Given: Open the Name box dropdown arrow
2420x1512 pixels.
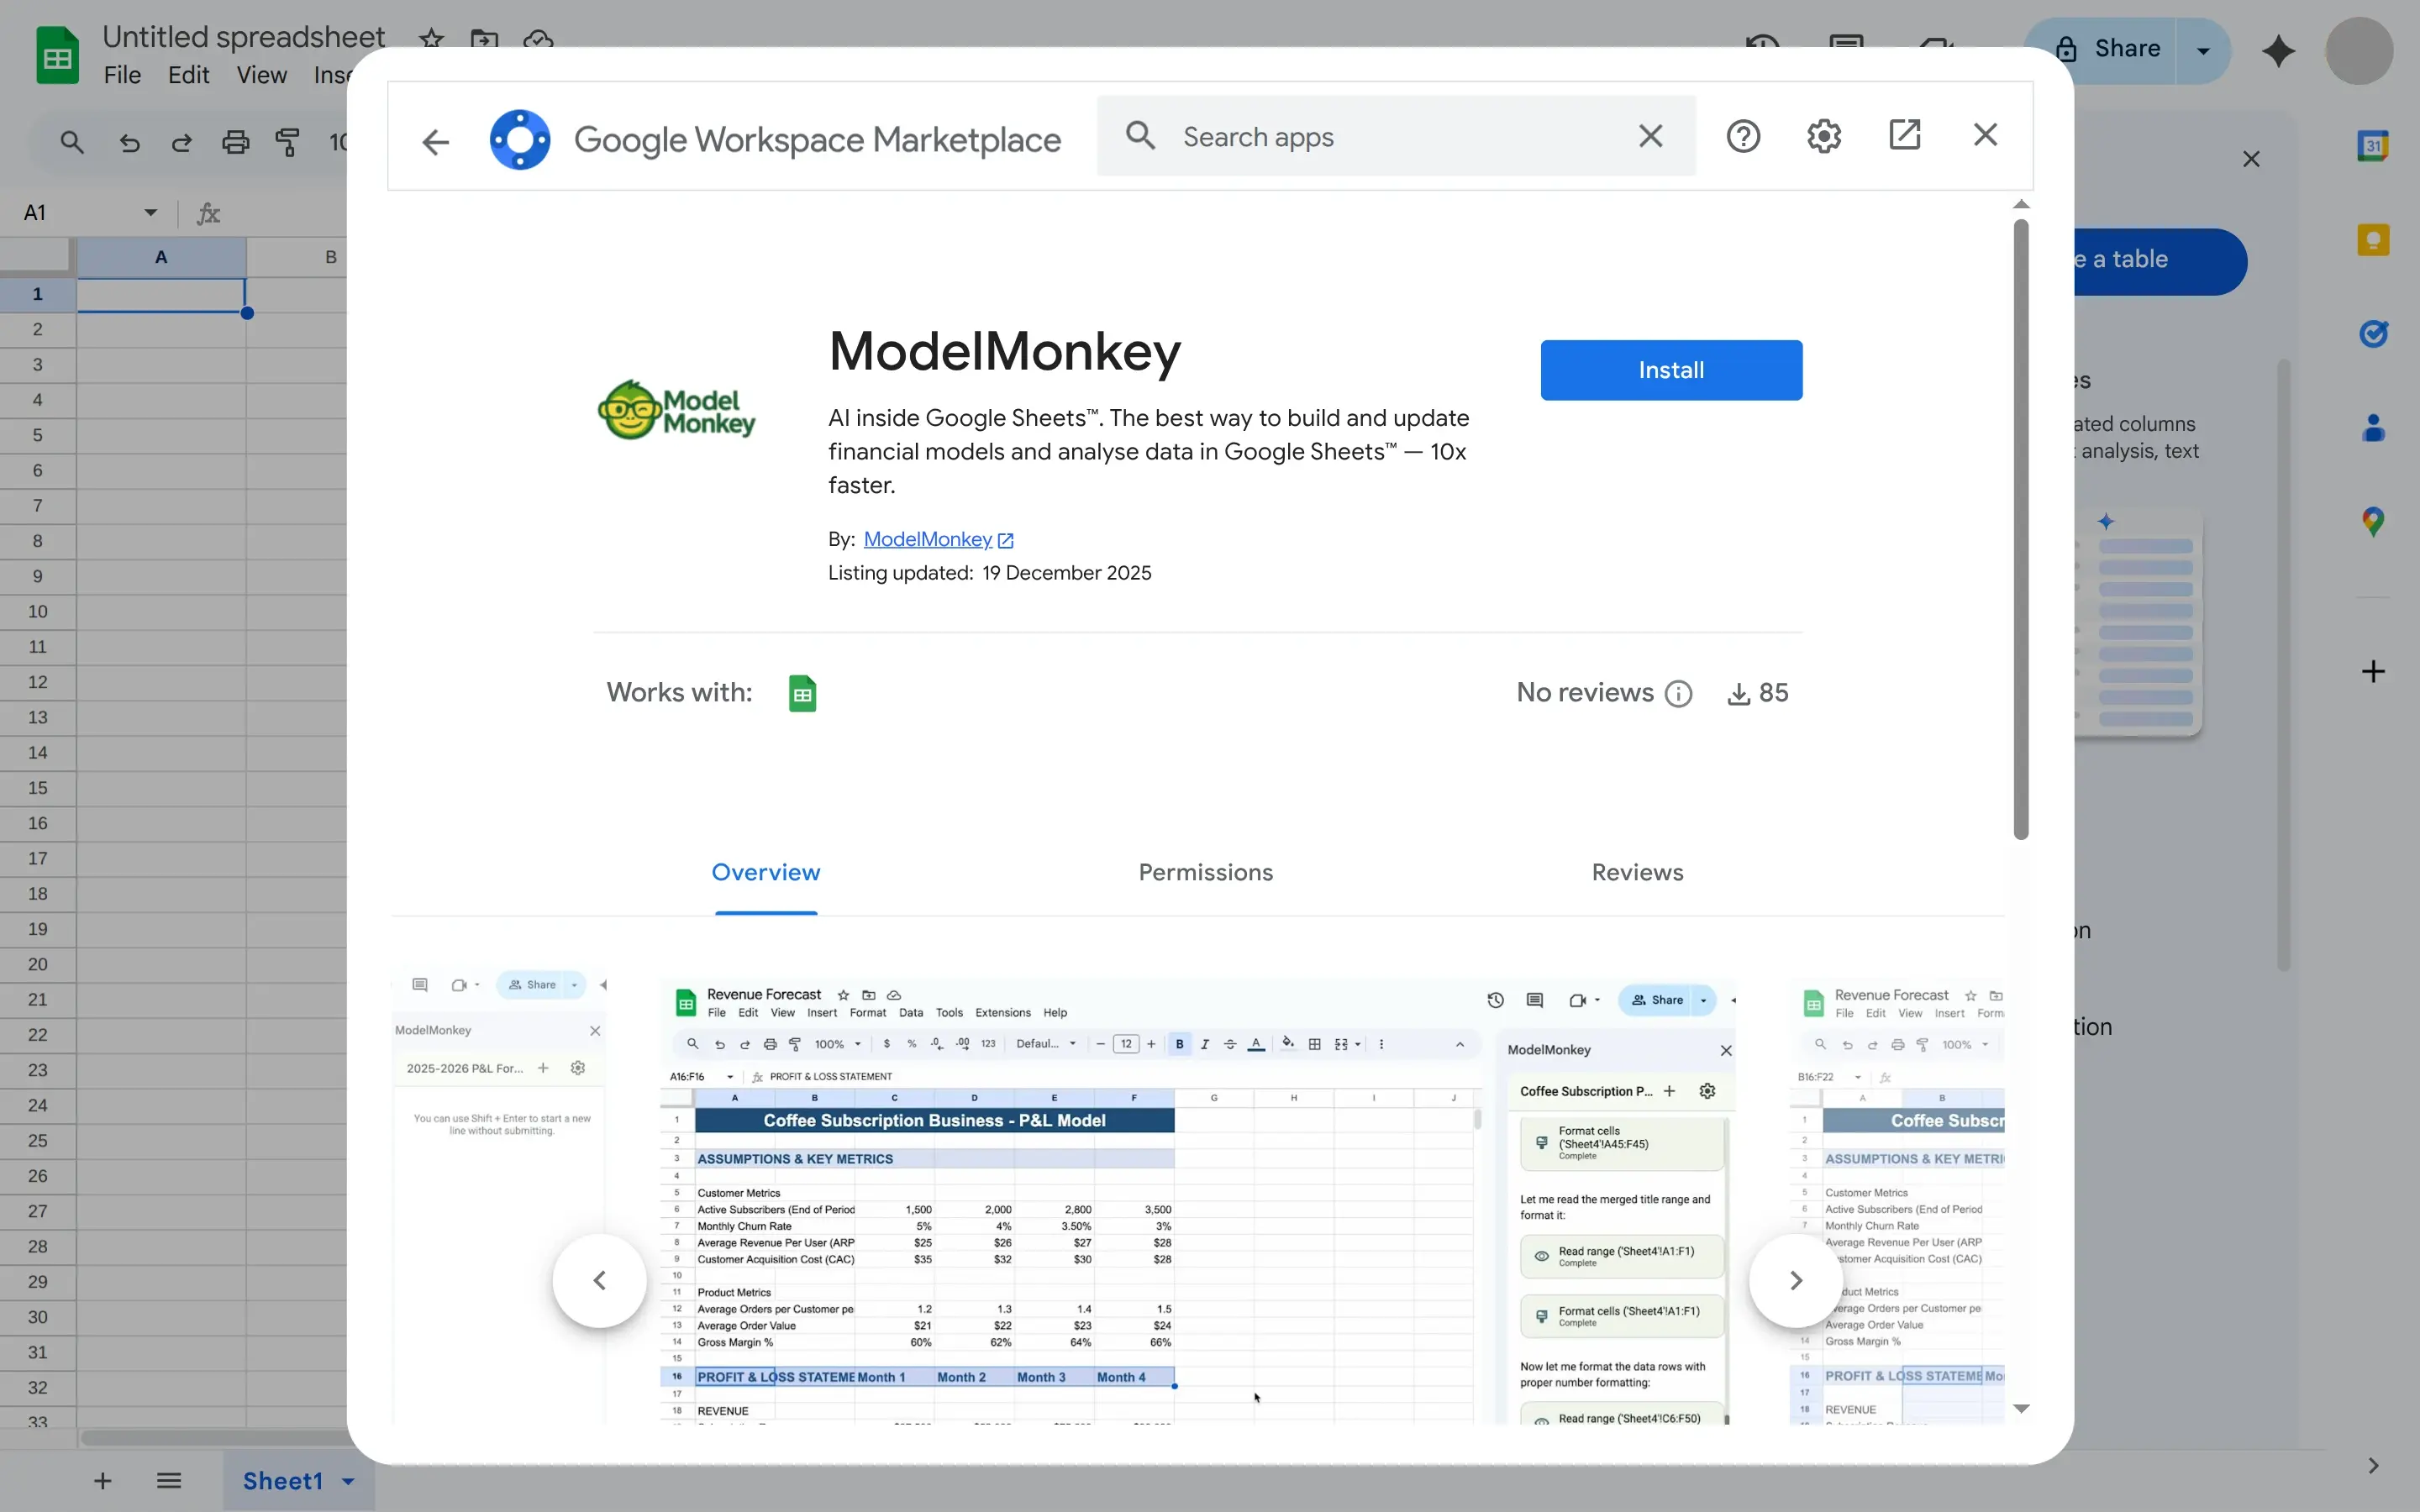Looking at the screenshot, I should coord(150,212).
